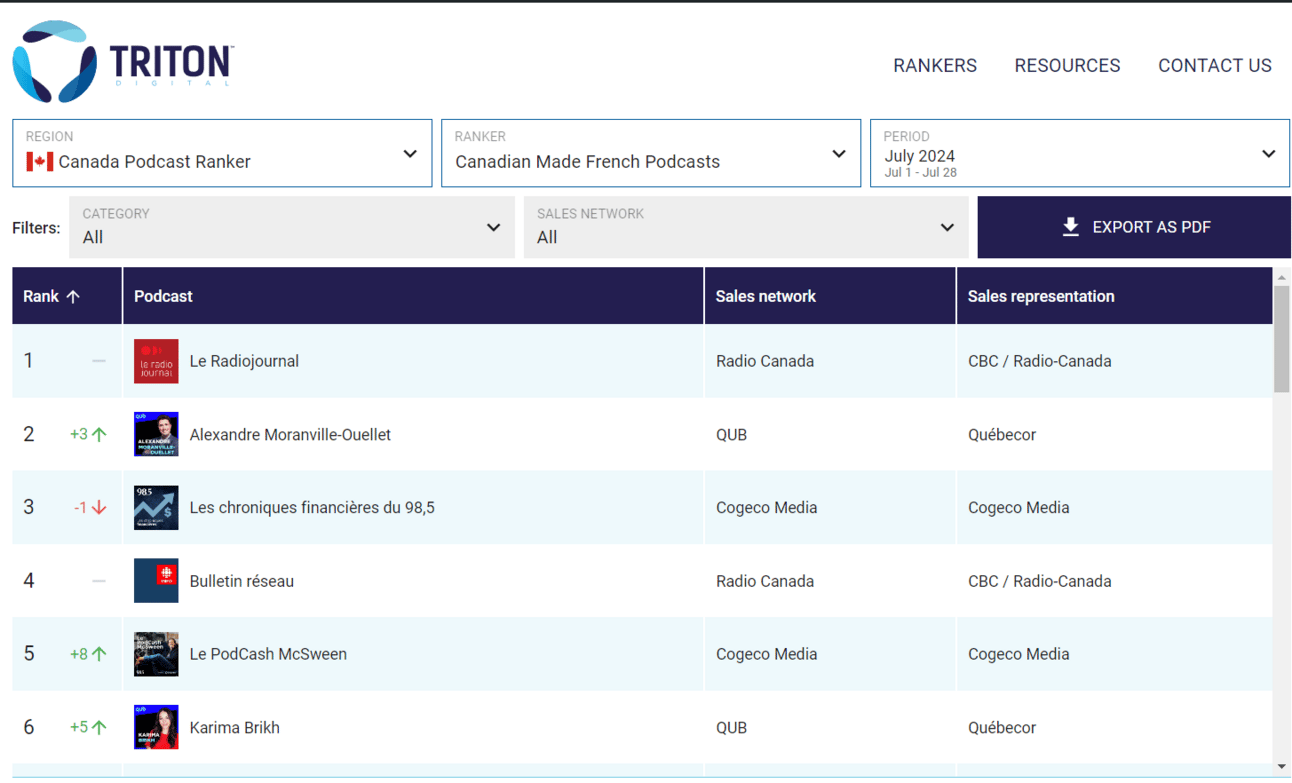Open the Sales Network filter dropdown
Screen dimensions: 1292x783
(x=745, y=227)
